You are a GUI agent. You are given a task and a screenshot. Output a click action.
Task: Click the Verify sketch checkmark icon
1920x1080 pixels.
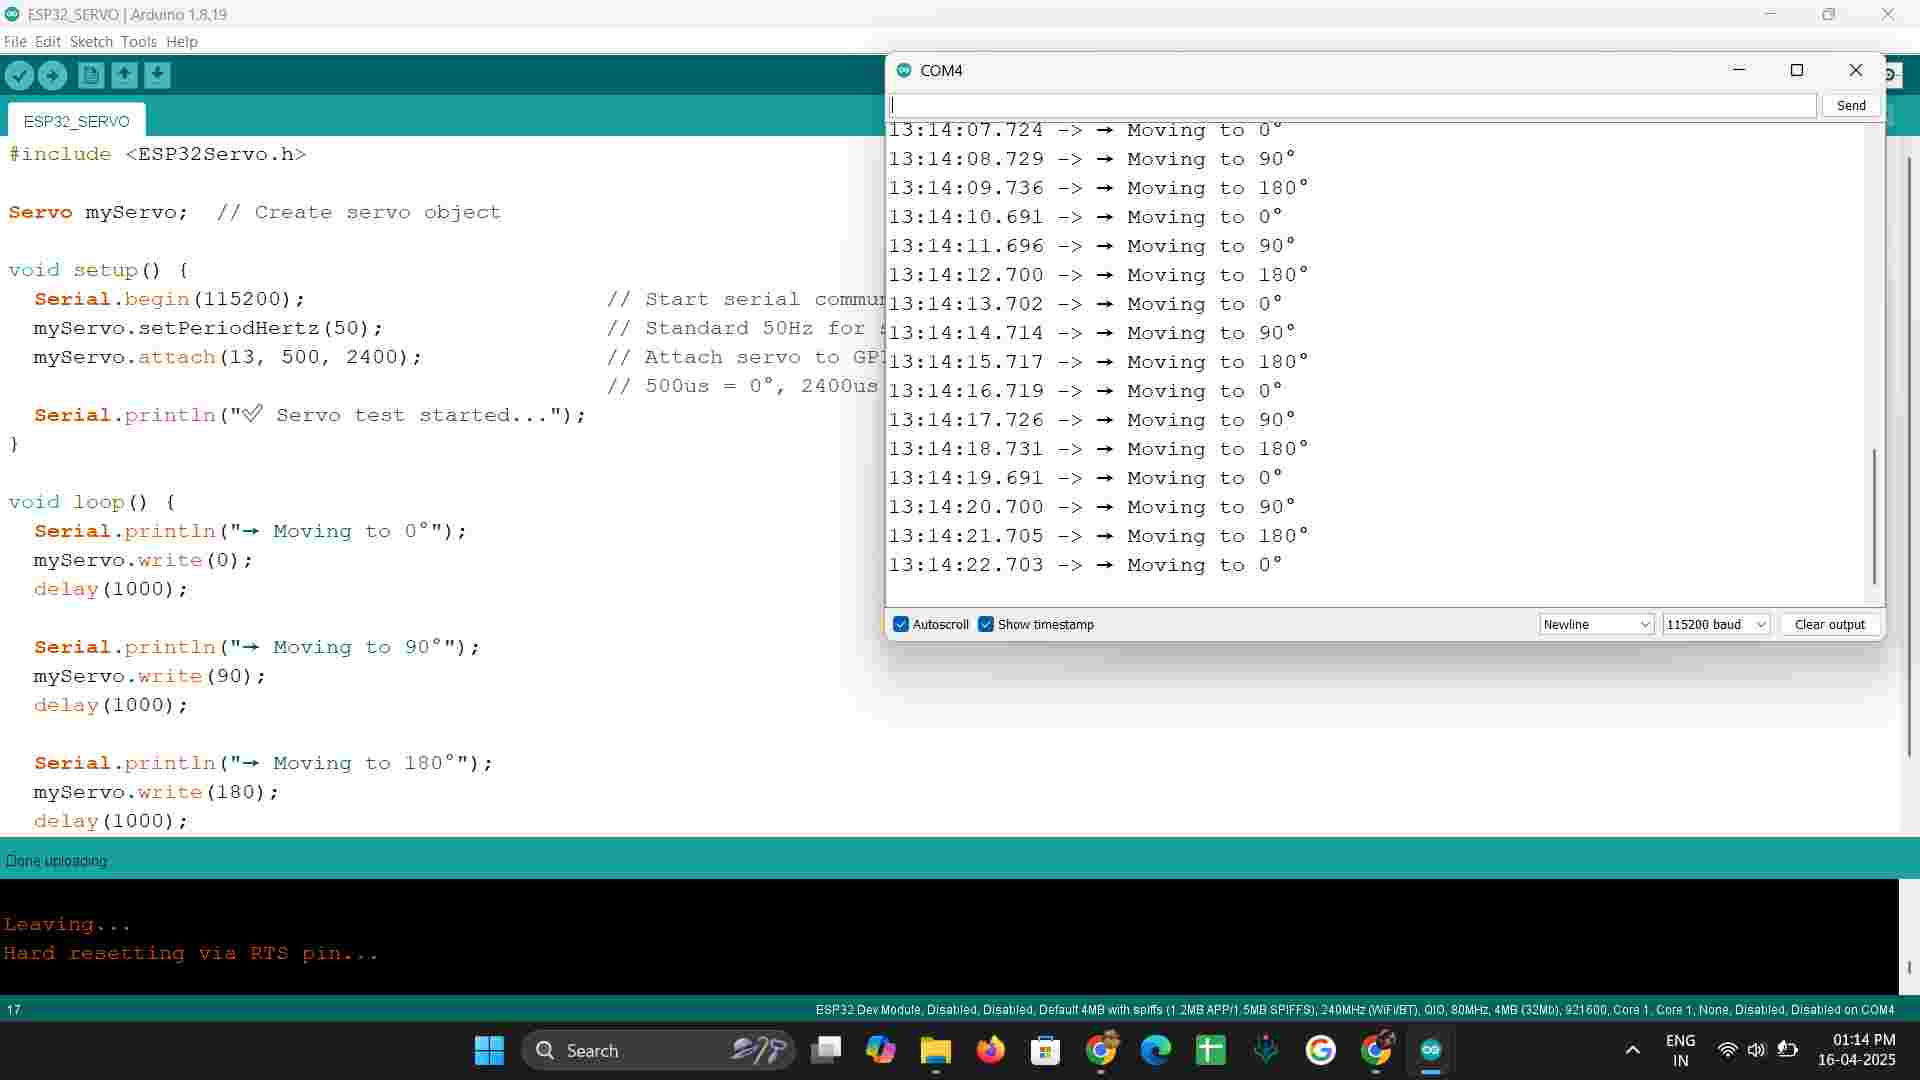[19, 75]
